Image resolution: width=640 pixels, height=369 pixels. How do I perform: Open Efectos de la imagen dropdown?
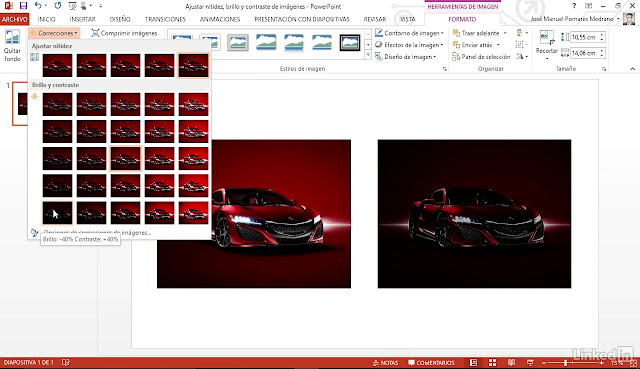[x=409, y=45]
